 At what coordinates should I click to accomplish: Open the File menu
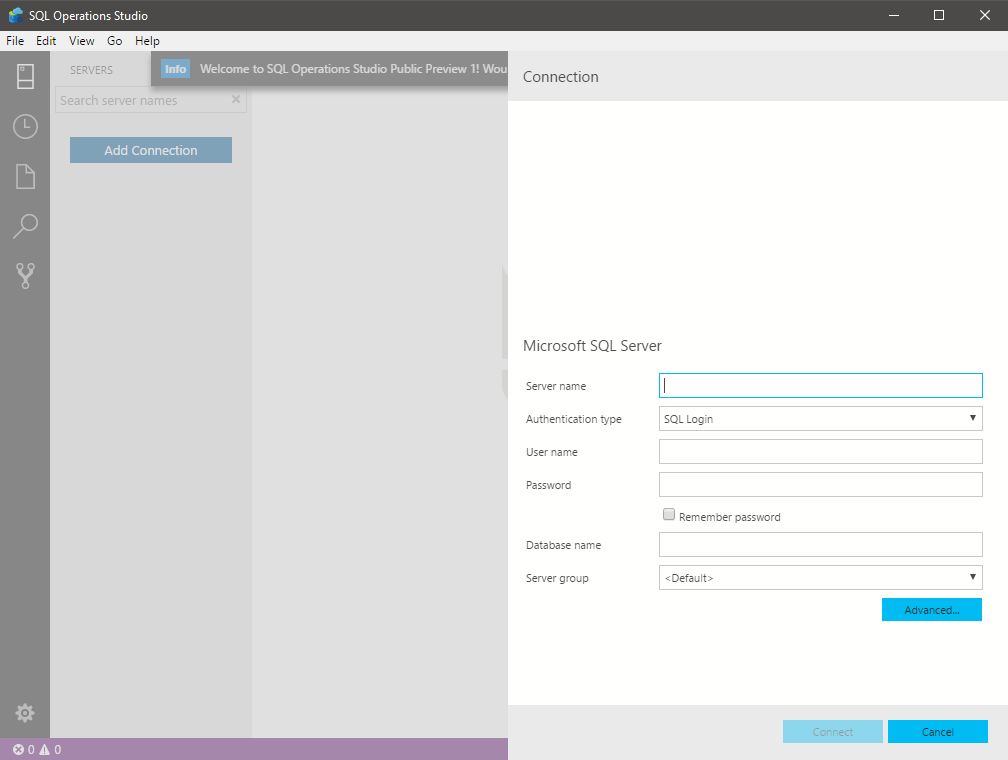tap(15, 41)
